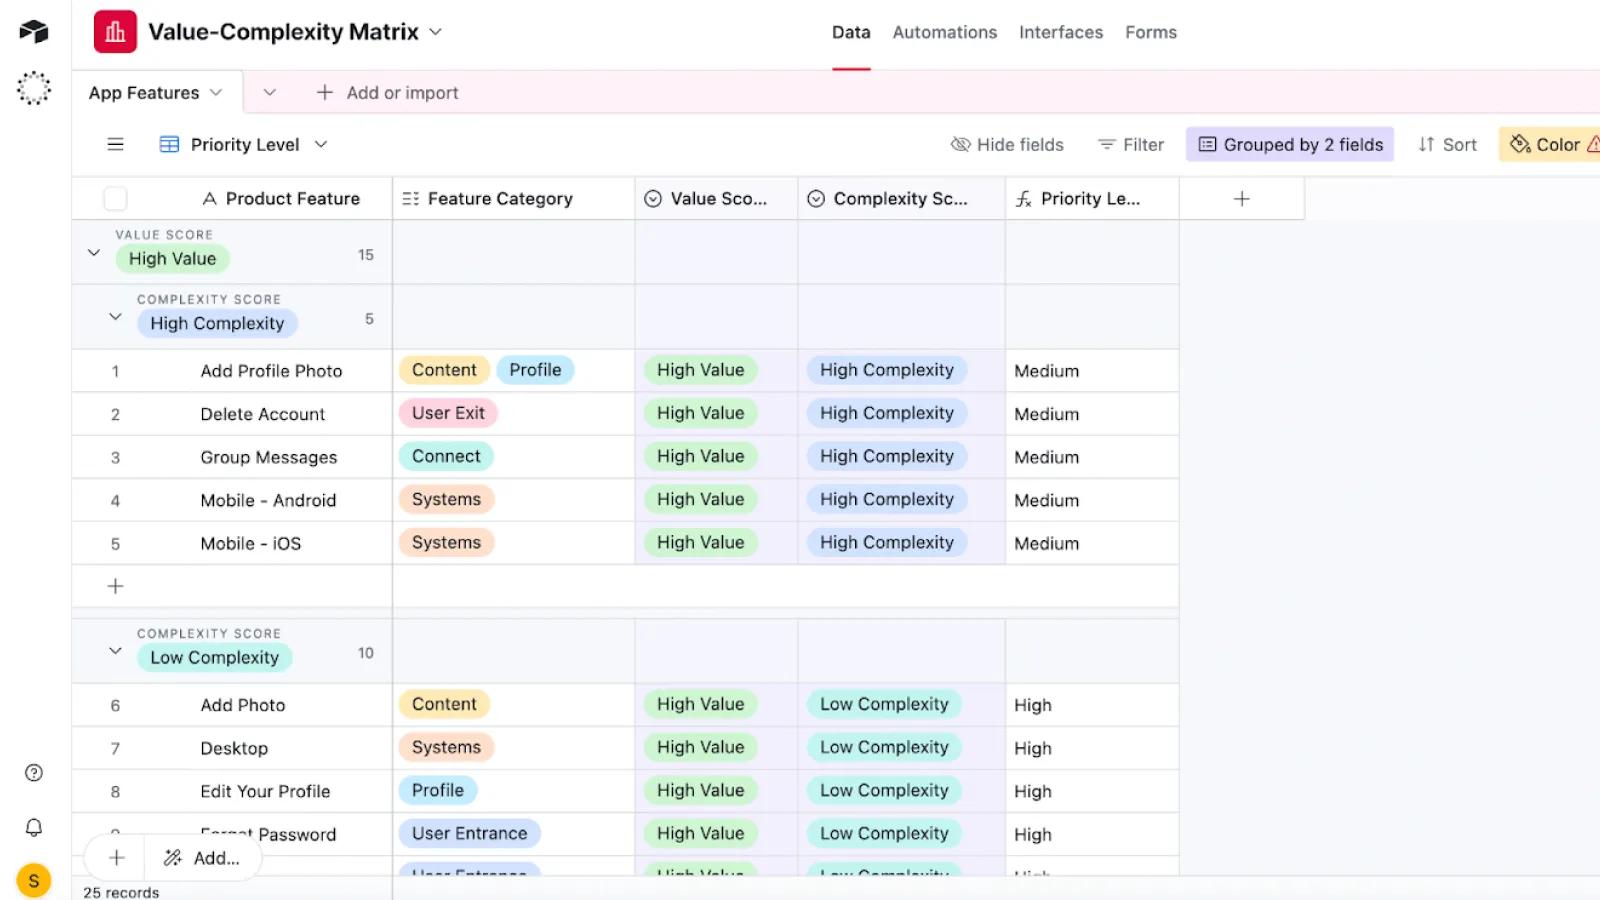
Task: Select the Mobile - Android cell
Action: 268,500
